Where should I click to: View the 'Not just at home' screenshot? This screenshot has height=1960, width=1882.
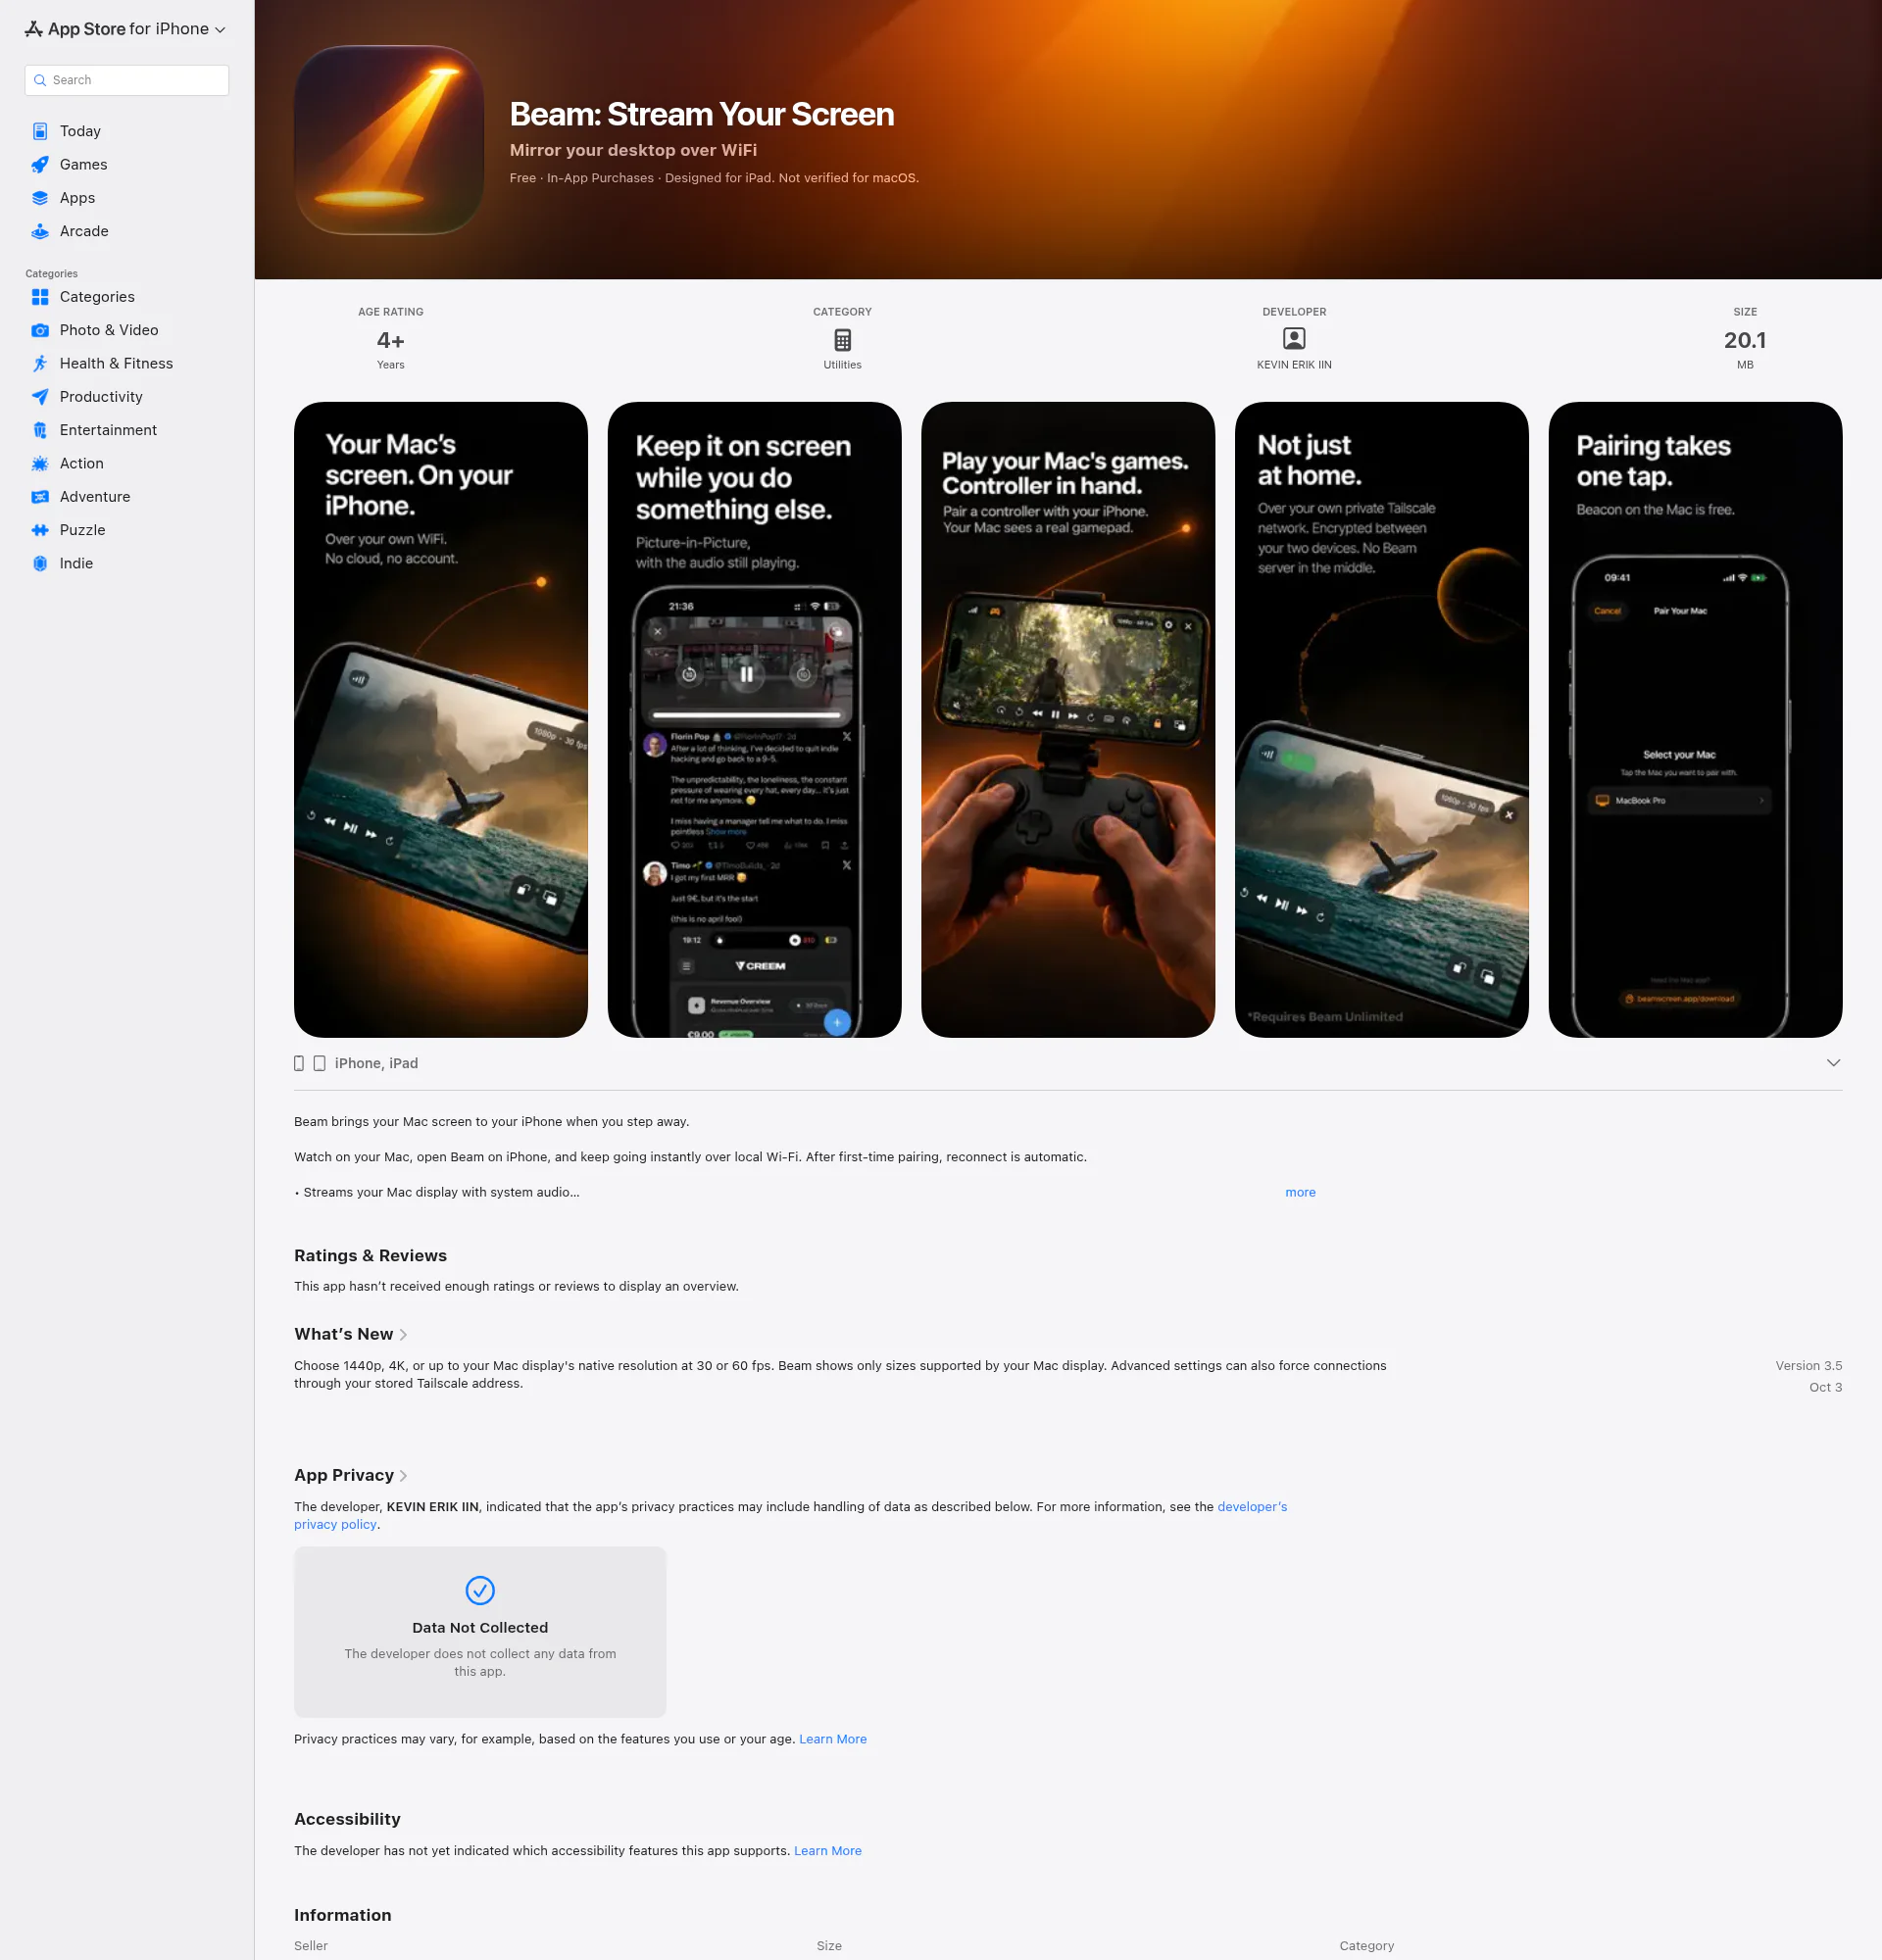[1382, 720]
